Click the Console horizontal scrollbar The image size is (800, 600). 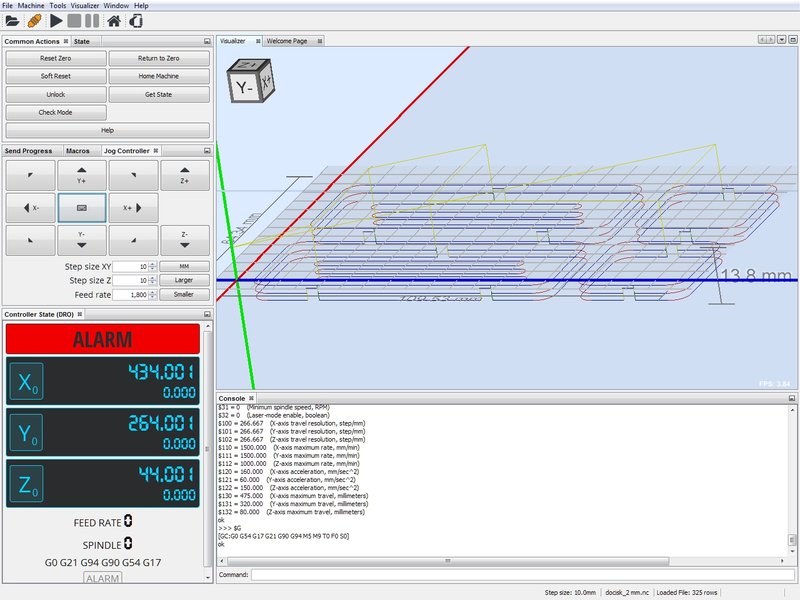point(447,561)
